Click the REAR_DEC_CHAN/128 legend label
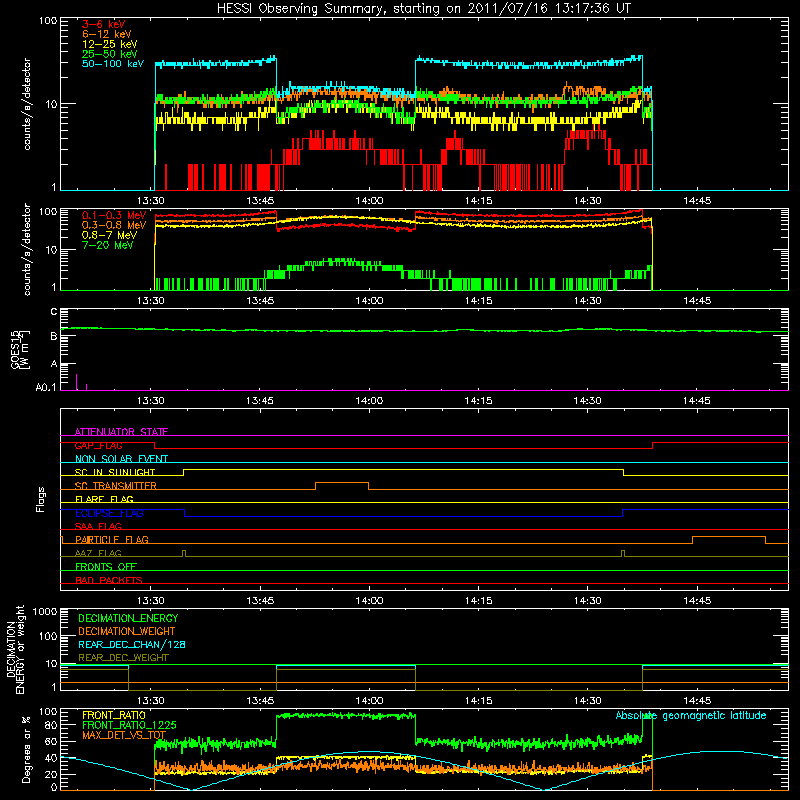This screenshot has height=800, width=800. tap(132, 644)
